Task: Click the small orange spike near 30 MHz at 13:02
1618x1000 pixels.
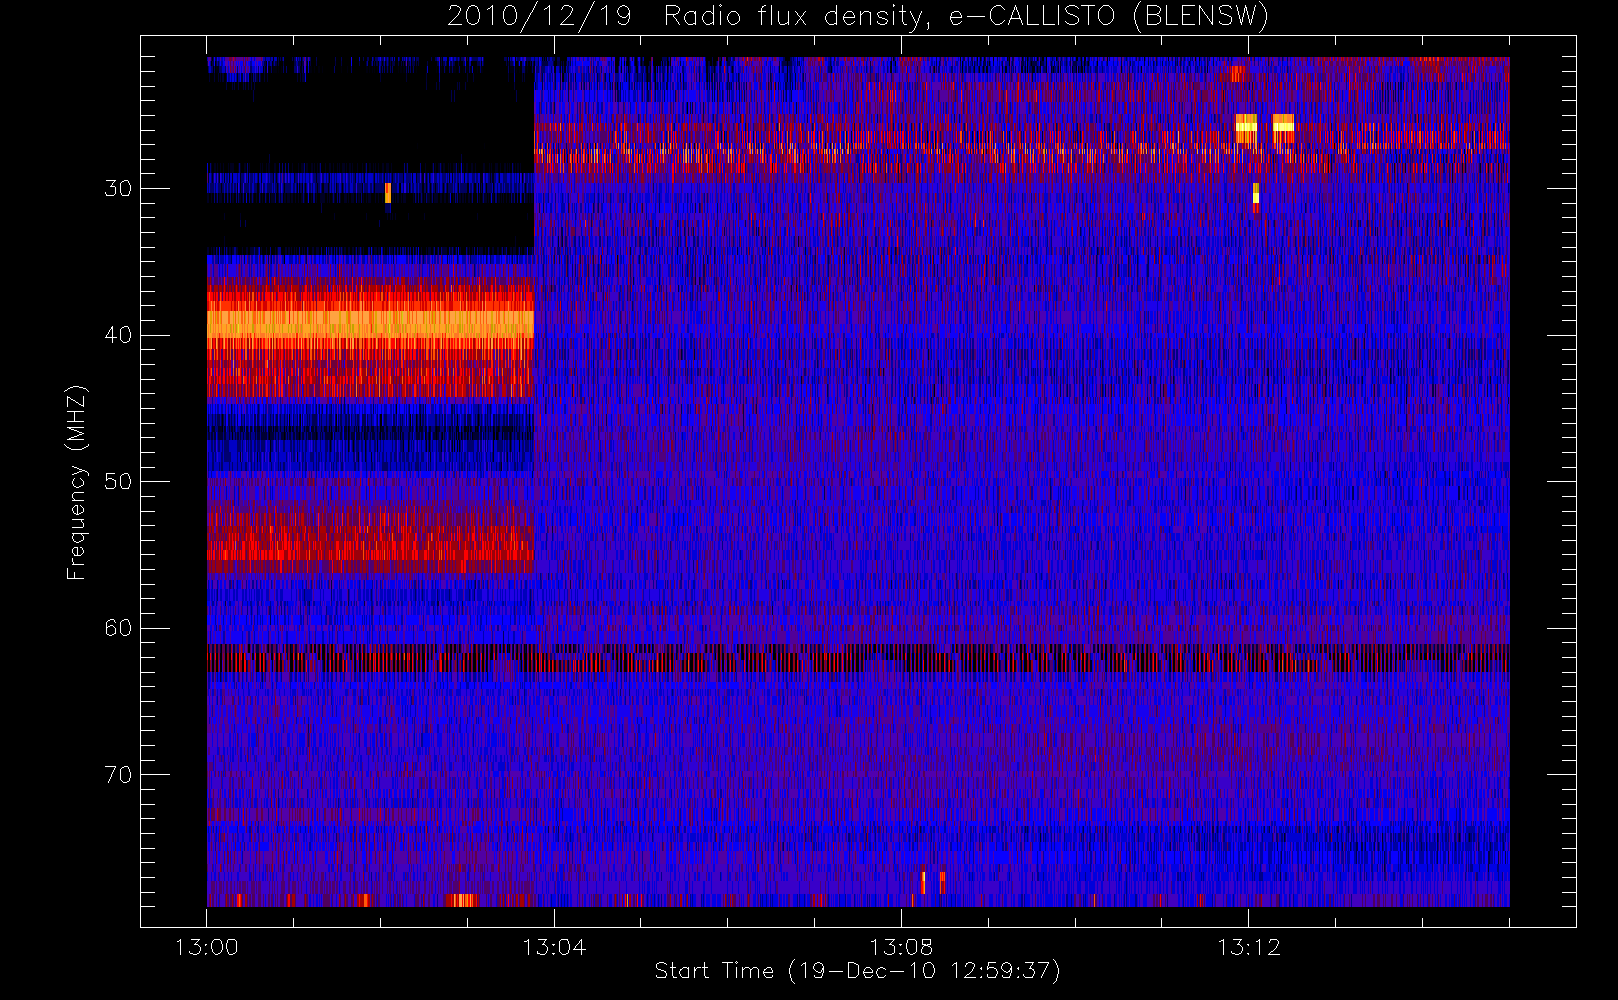Action: (x=388, y=193)
